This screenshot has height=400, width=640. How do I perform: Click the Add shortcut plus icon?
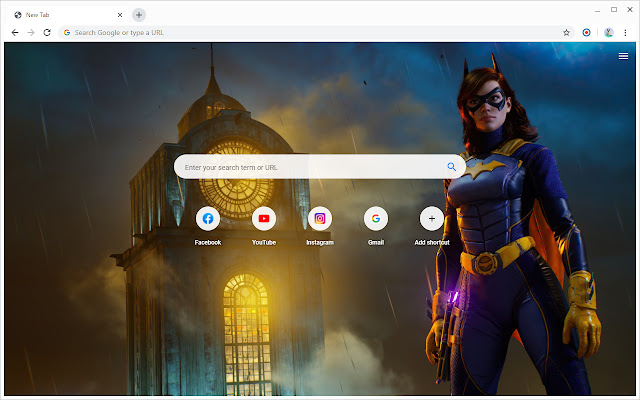(x=431, y=219)
